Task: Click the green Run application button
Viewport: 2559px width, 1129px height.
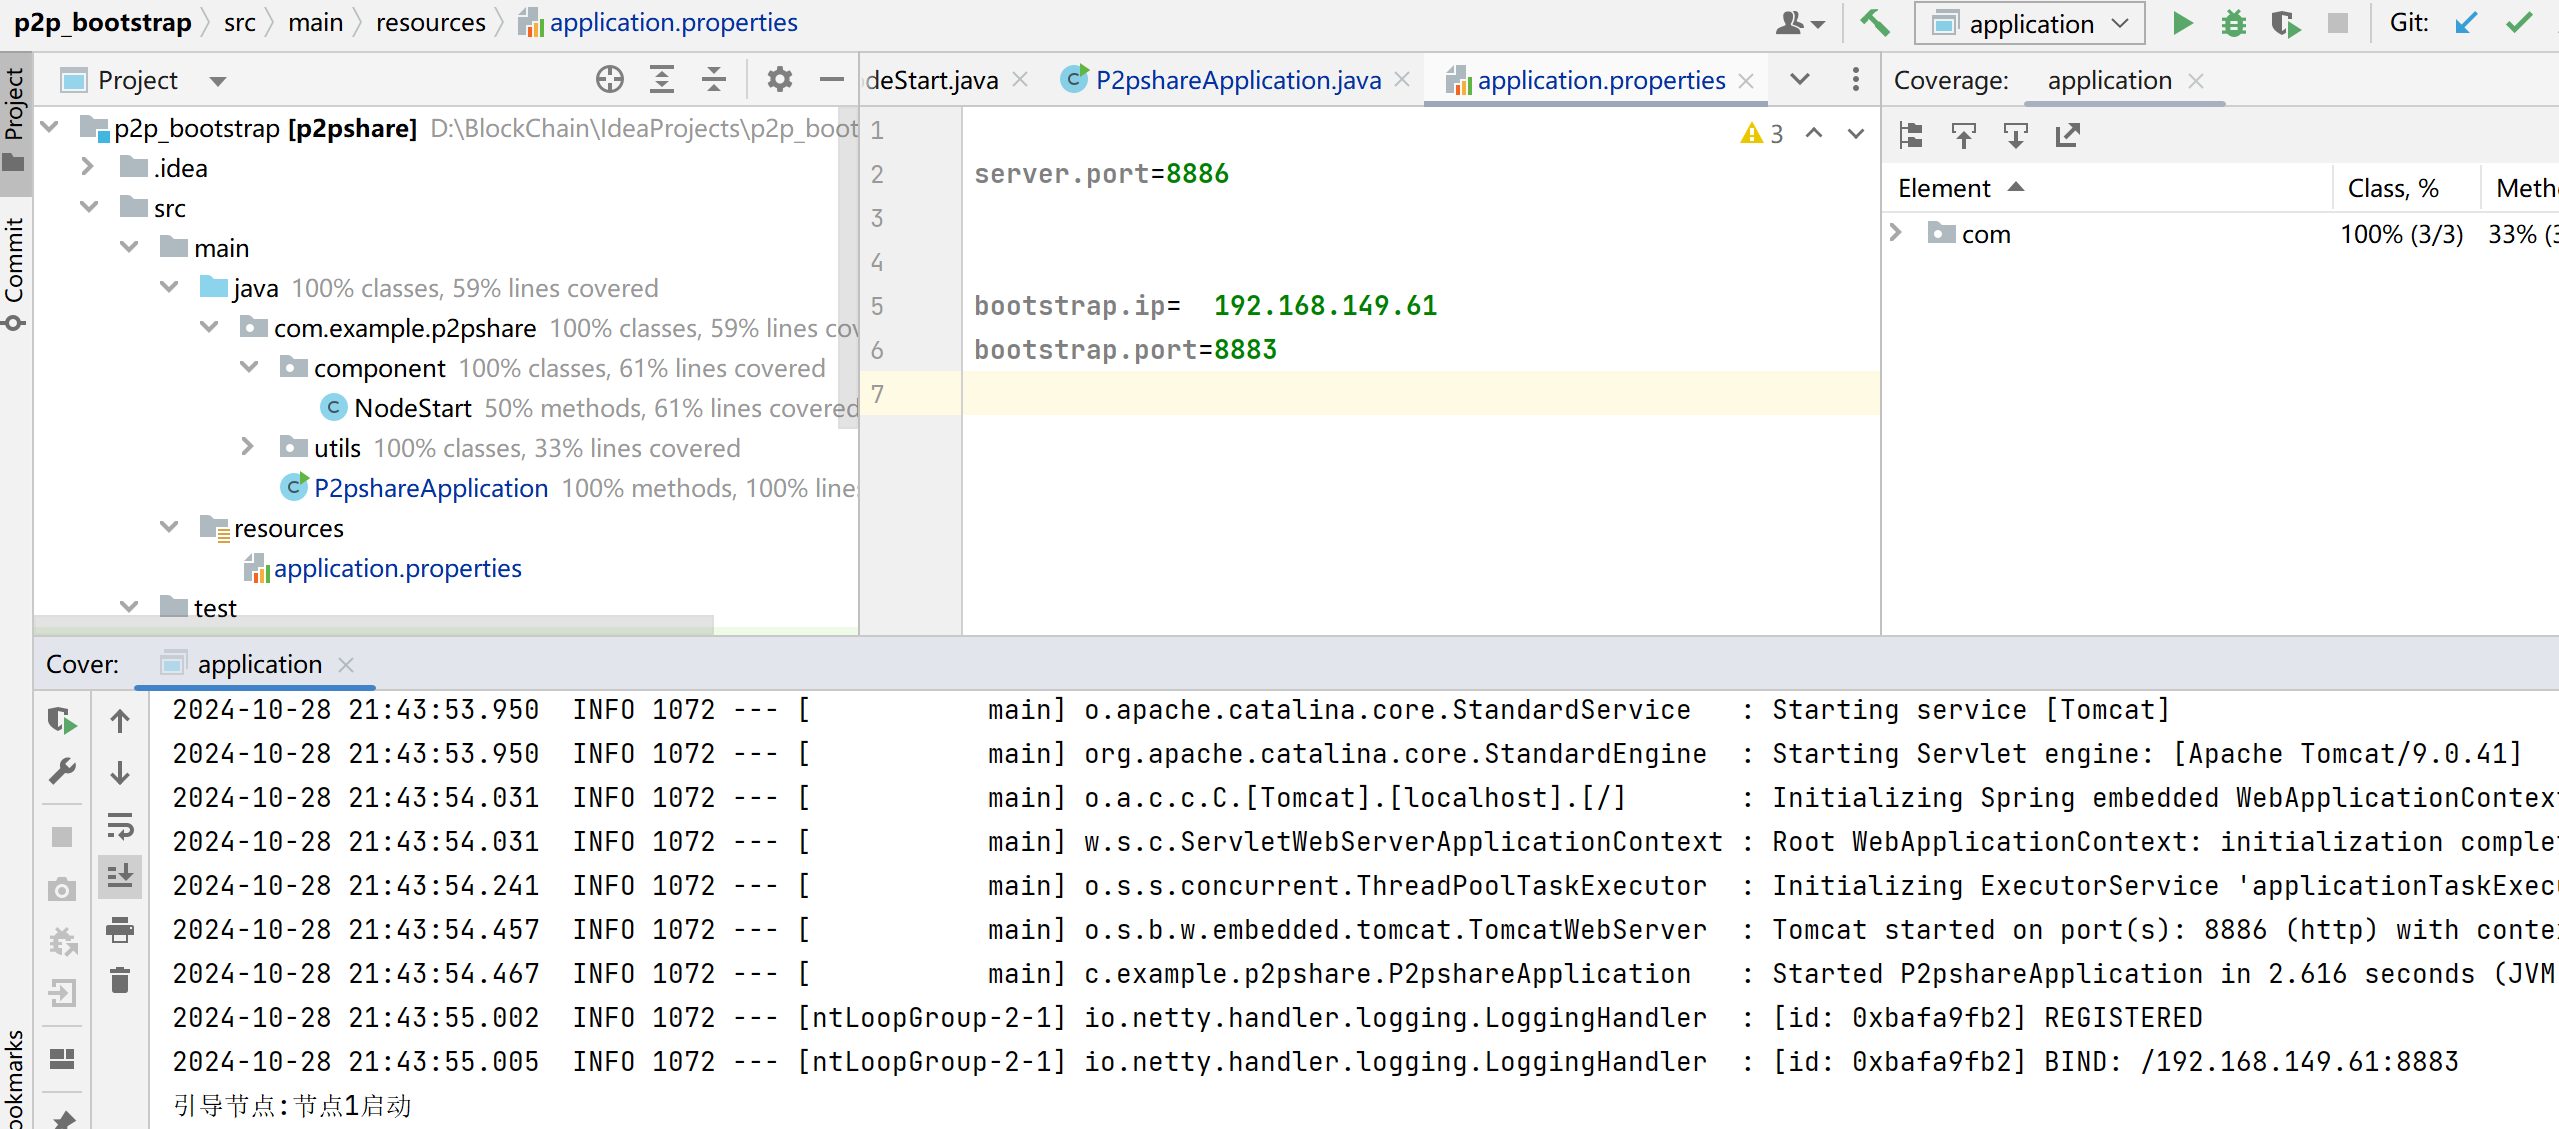Action: [2181, 23]
